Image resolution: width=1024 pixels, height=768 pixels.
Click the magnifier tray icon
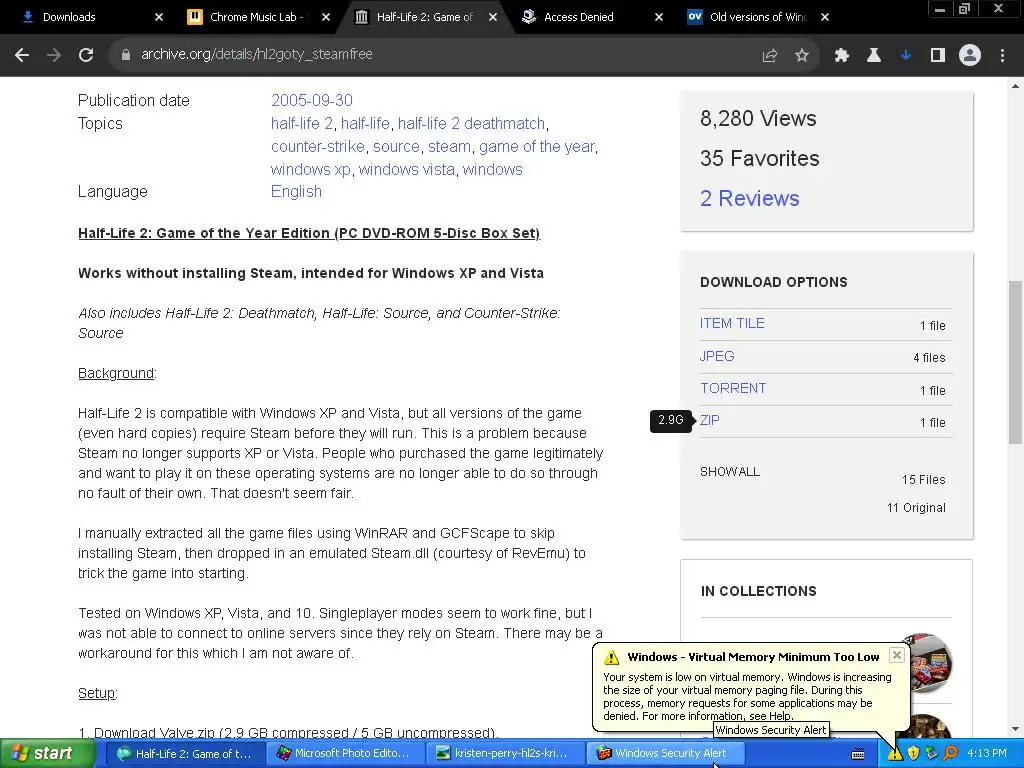950,754
